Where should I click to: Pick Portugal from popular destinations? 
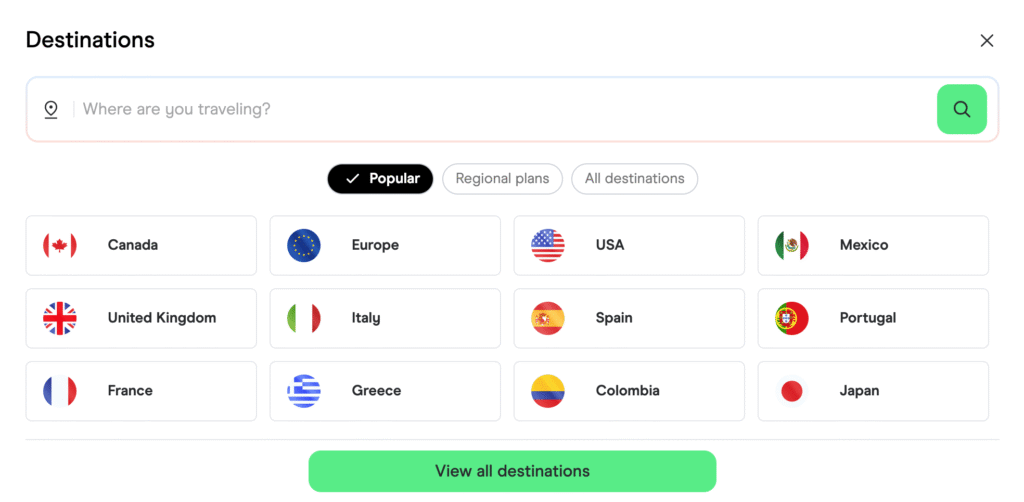873,318
